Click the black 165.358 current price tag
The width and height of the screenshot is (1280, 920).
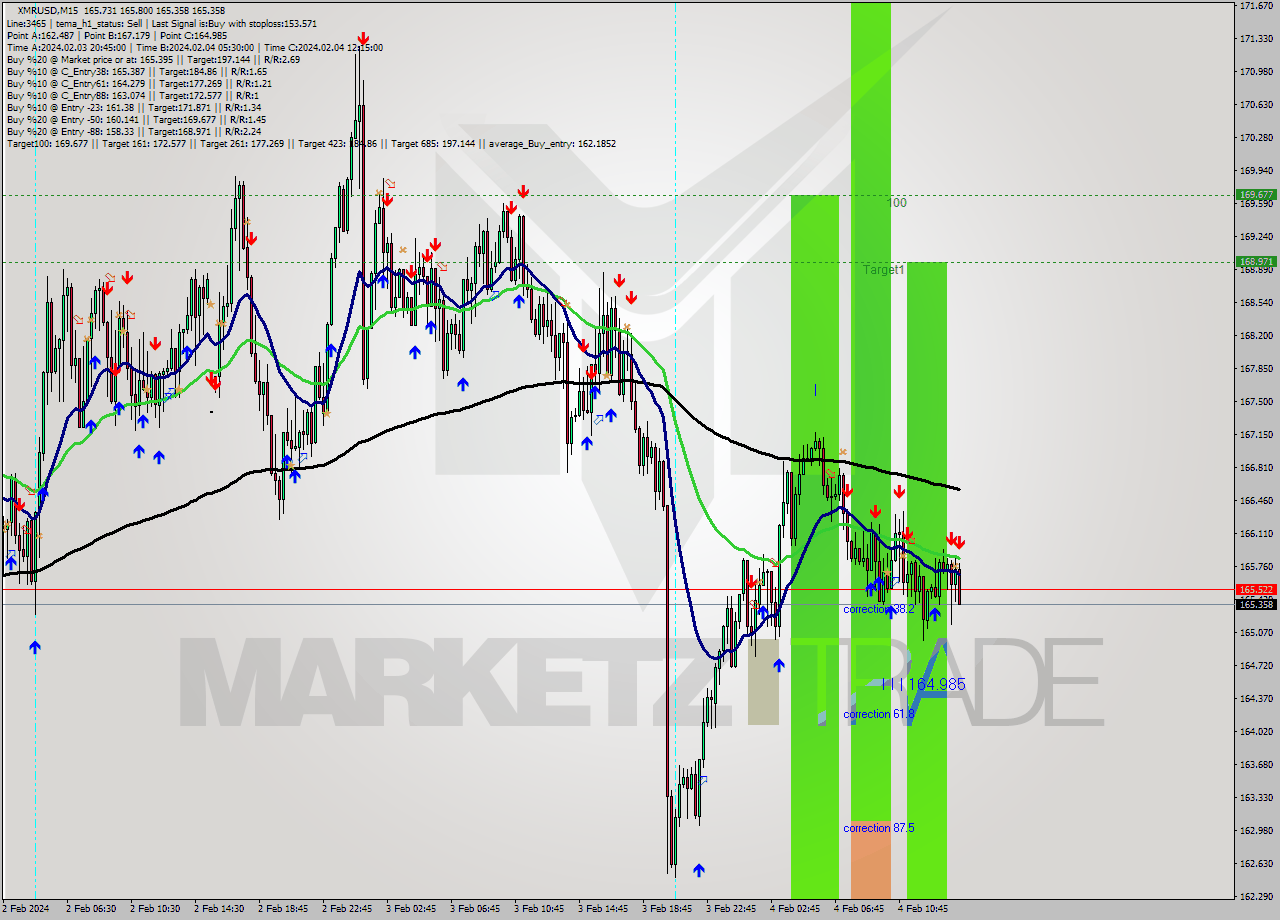click(1256, 604)
